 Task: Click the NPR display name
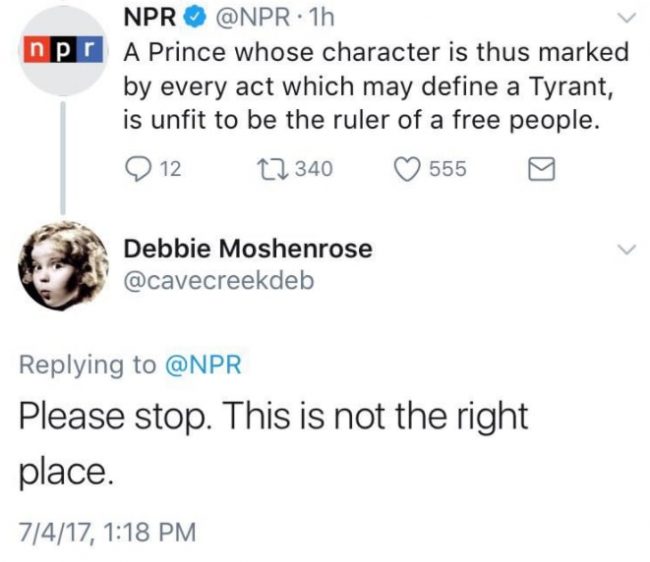tap(148, 17)
